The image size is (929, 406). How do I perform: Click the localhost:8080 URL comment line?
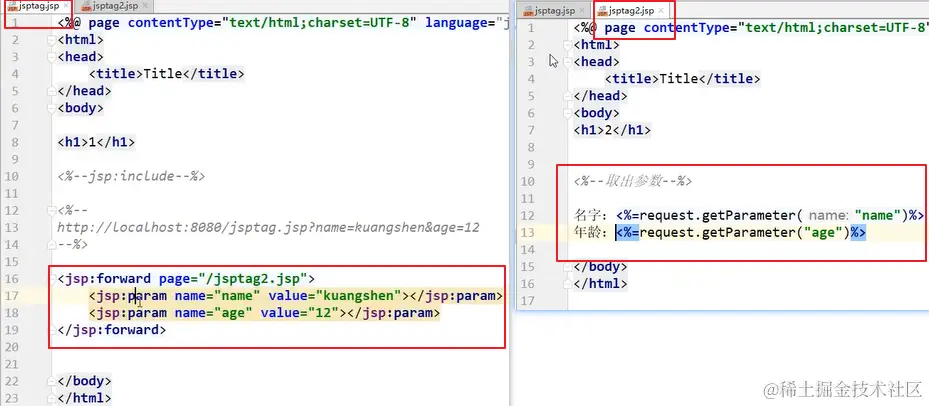pyautogui.click(x=268, y=228)
